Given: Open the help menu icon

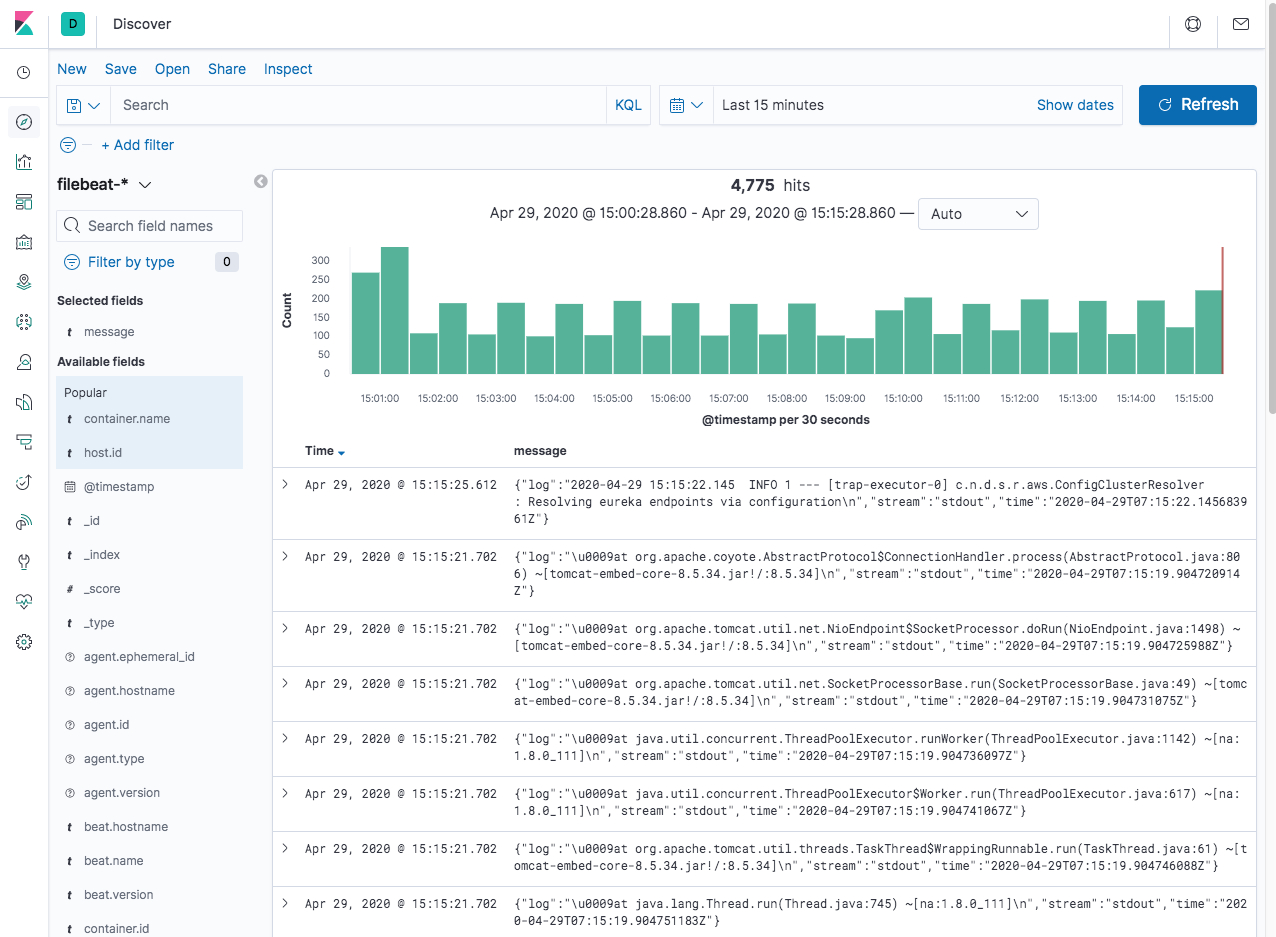Looking at the screenshot, I should click(x=1193, y=24).
